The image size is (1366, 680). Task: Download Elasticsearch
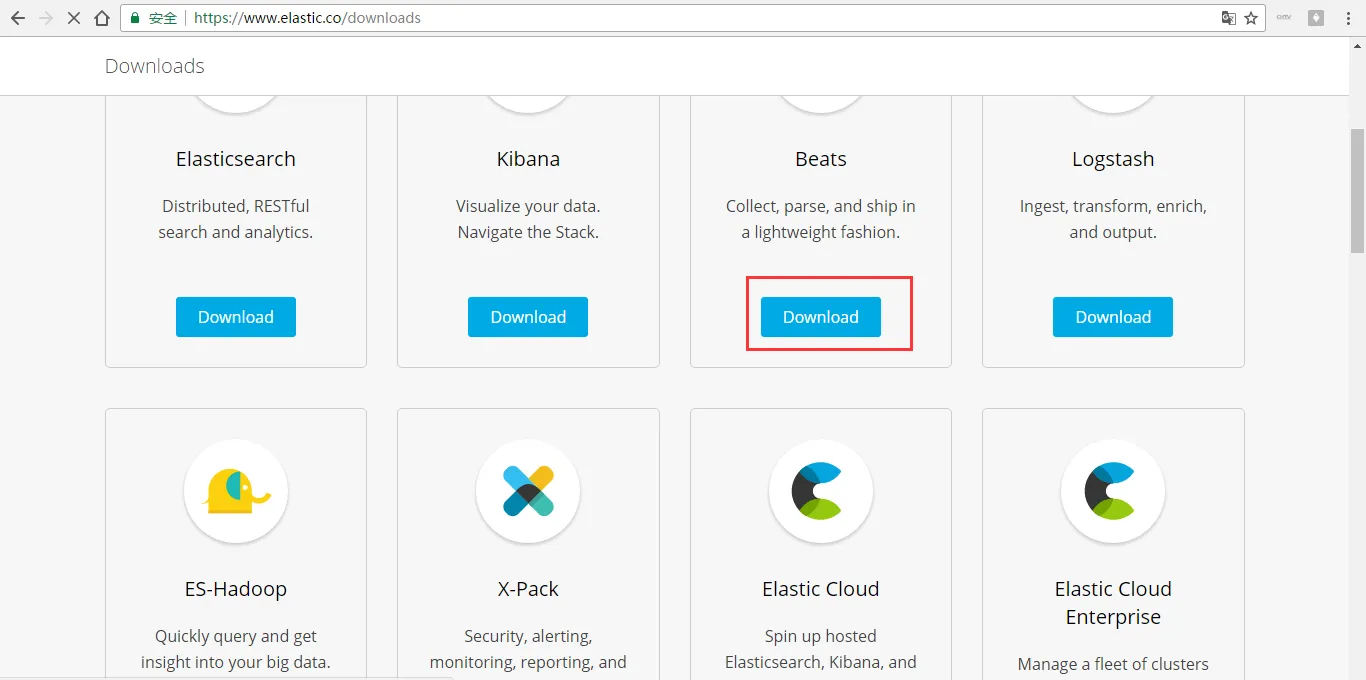[x=236, y=317]
